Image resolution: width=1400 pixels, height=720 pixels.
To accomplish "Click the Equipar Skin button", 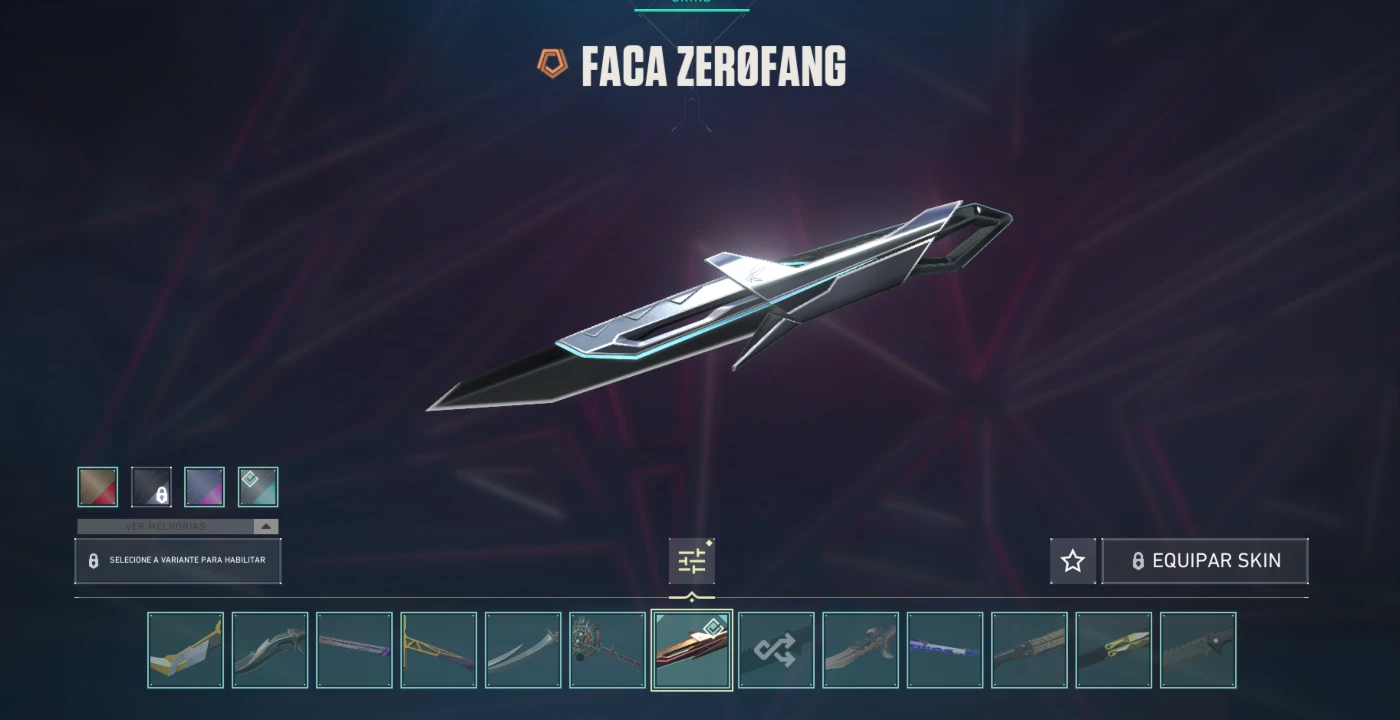I will point(1205,561).
